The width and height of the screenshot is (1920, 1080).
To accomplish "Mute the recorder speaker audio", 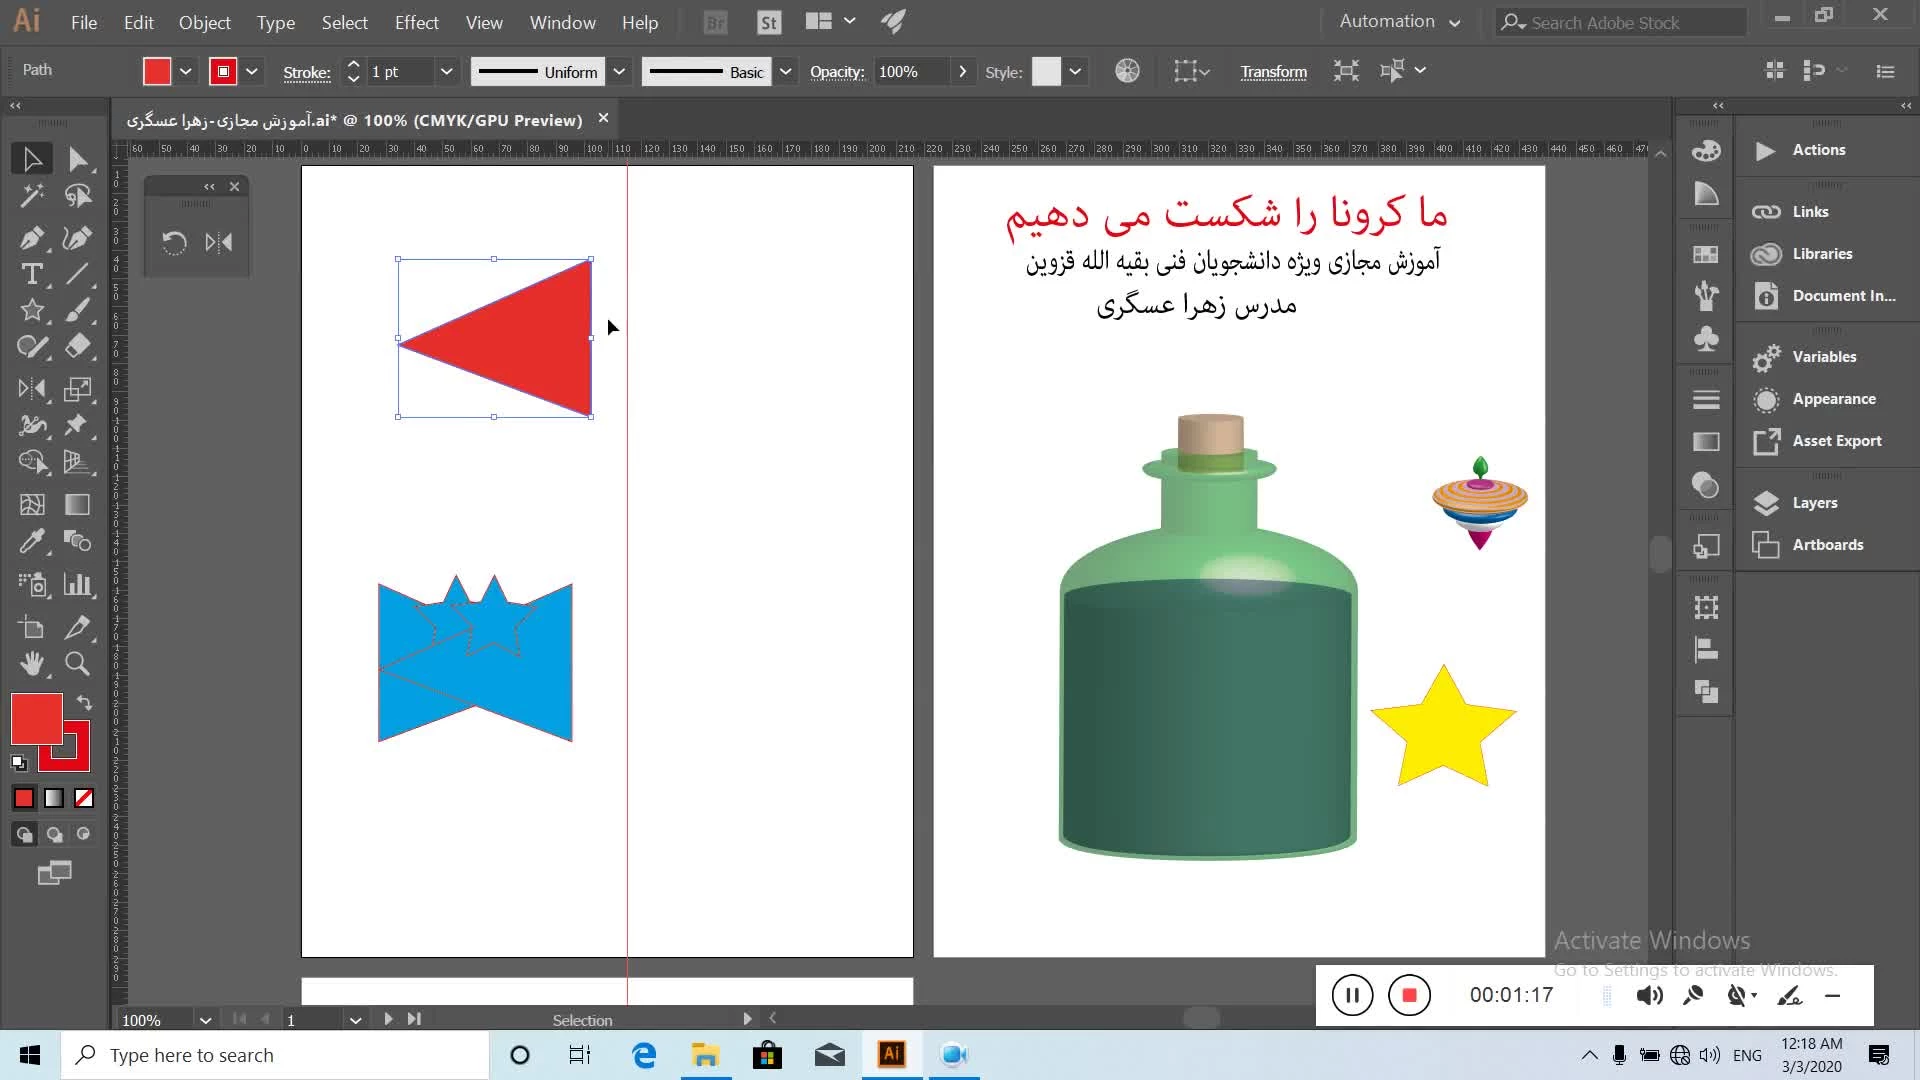I will [1649, 995].
